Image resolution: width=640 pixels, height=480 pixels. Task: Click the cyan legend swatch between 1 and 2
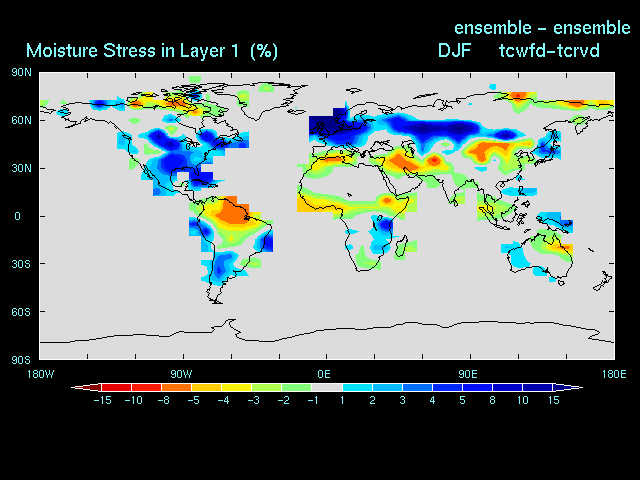click(357, 387)
